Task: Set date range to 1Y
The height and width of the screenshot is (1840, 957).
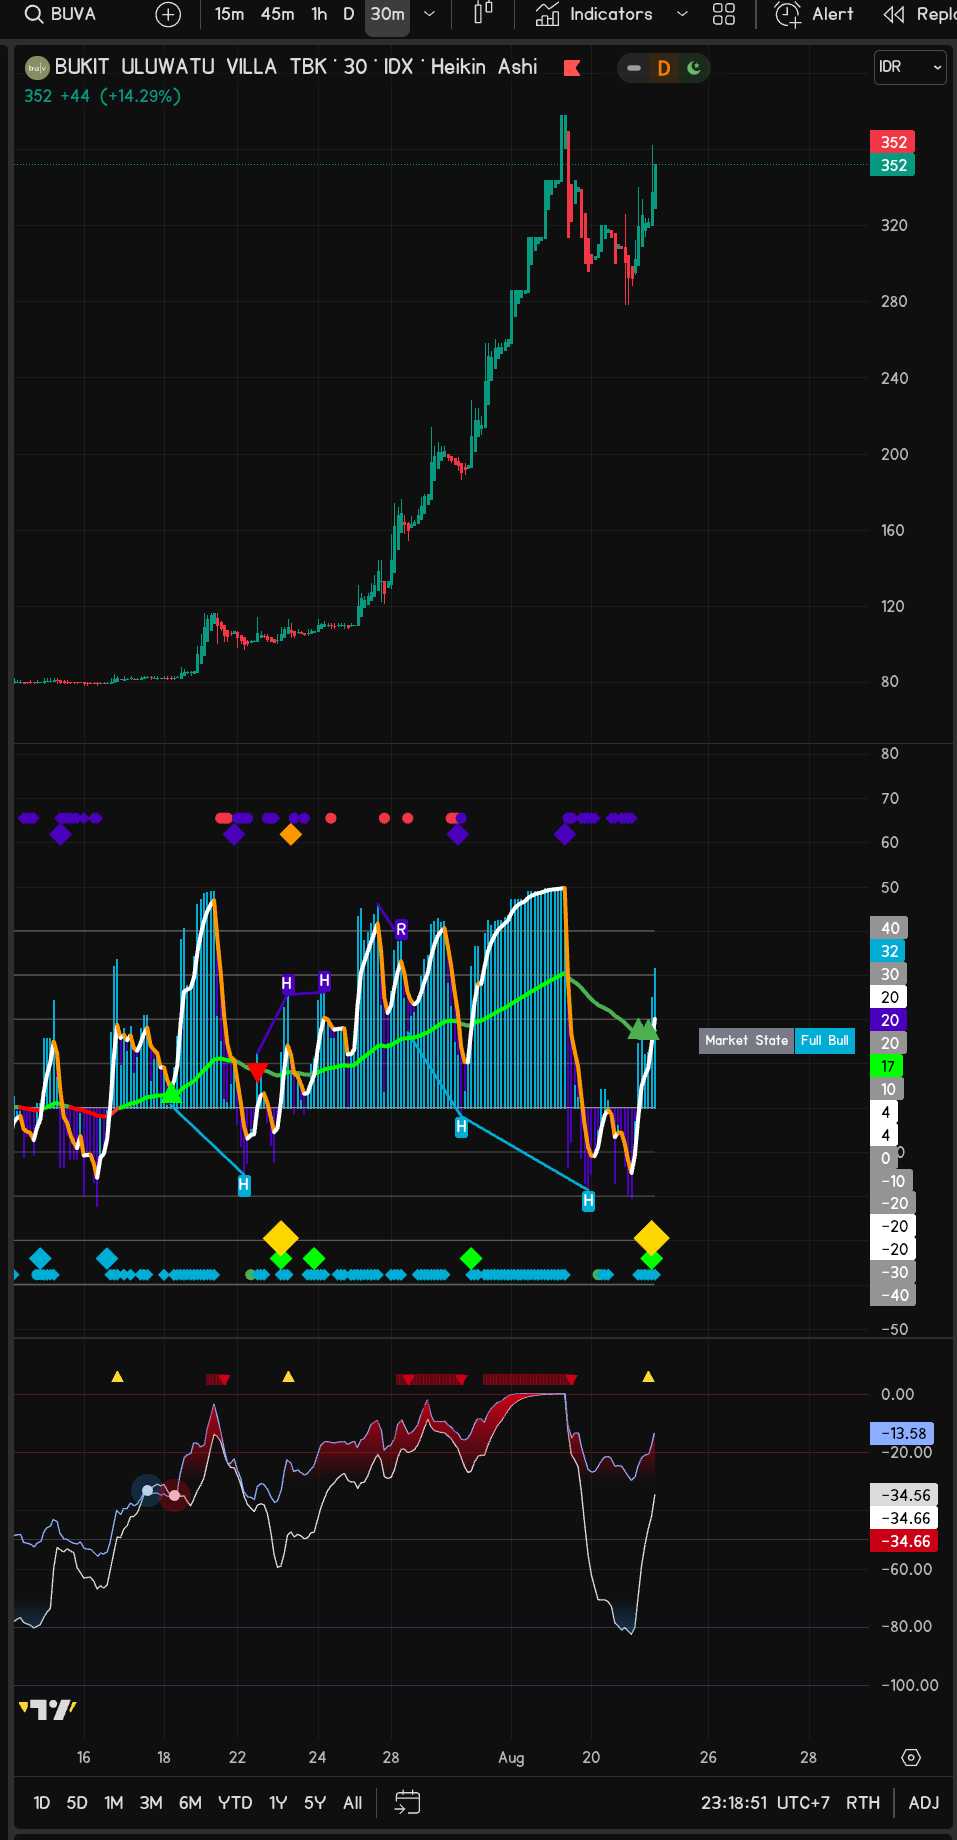Action: 278,1802
